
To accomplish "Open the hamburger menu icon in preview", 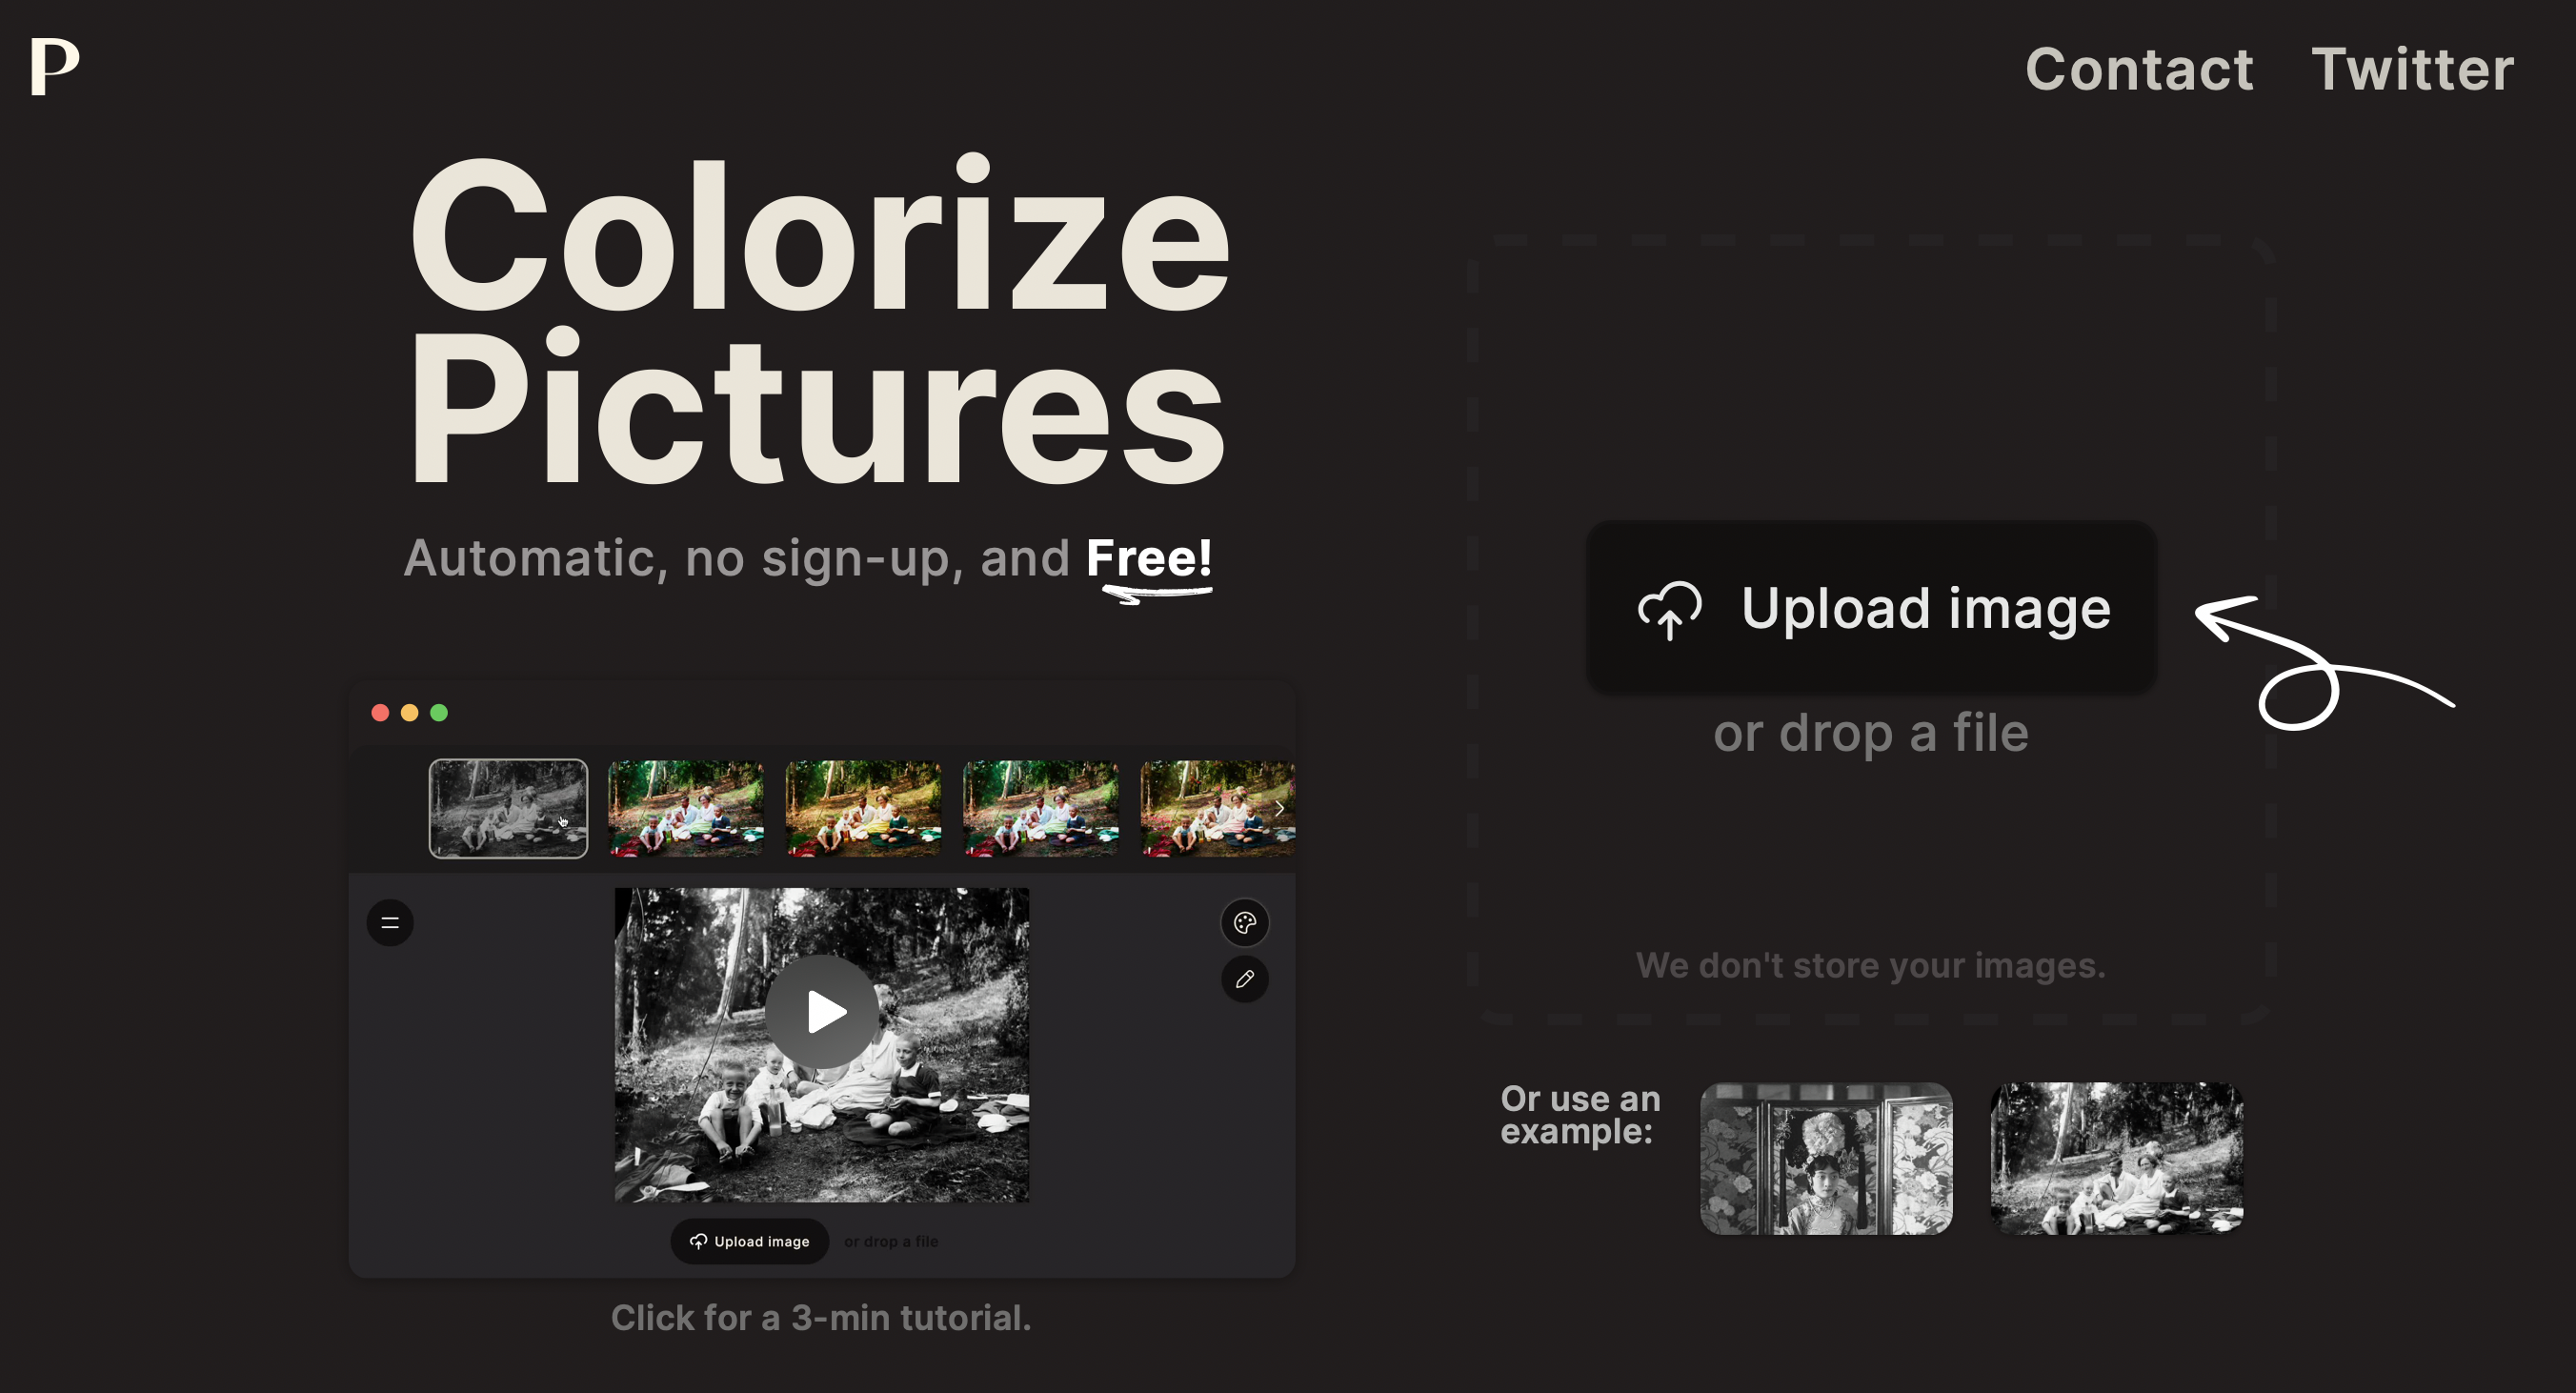I will click(x=390, y=922).
